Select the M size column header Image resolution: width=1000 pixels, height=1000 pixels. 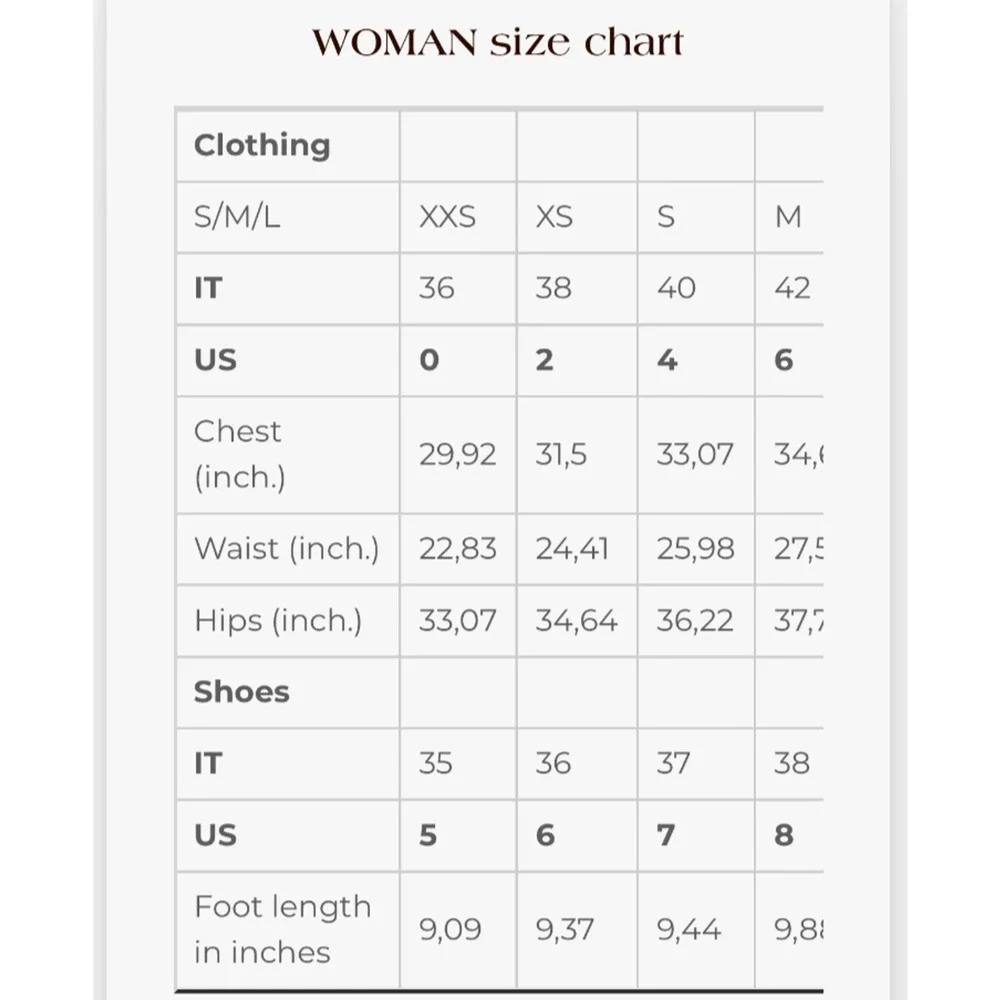(790, 217)
